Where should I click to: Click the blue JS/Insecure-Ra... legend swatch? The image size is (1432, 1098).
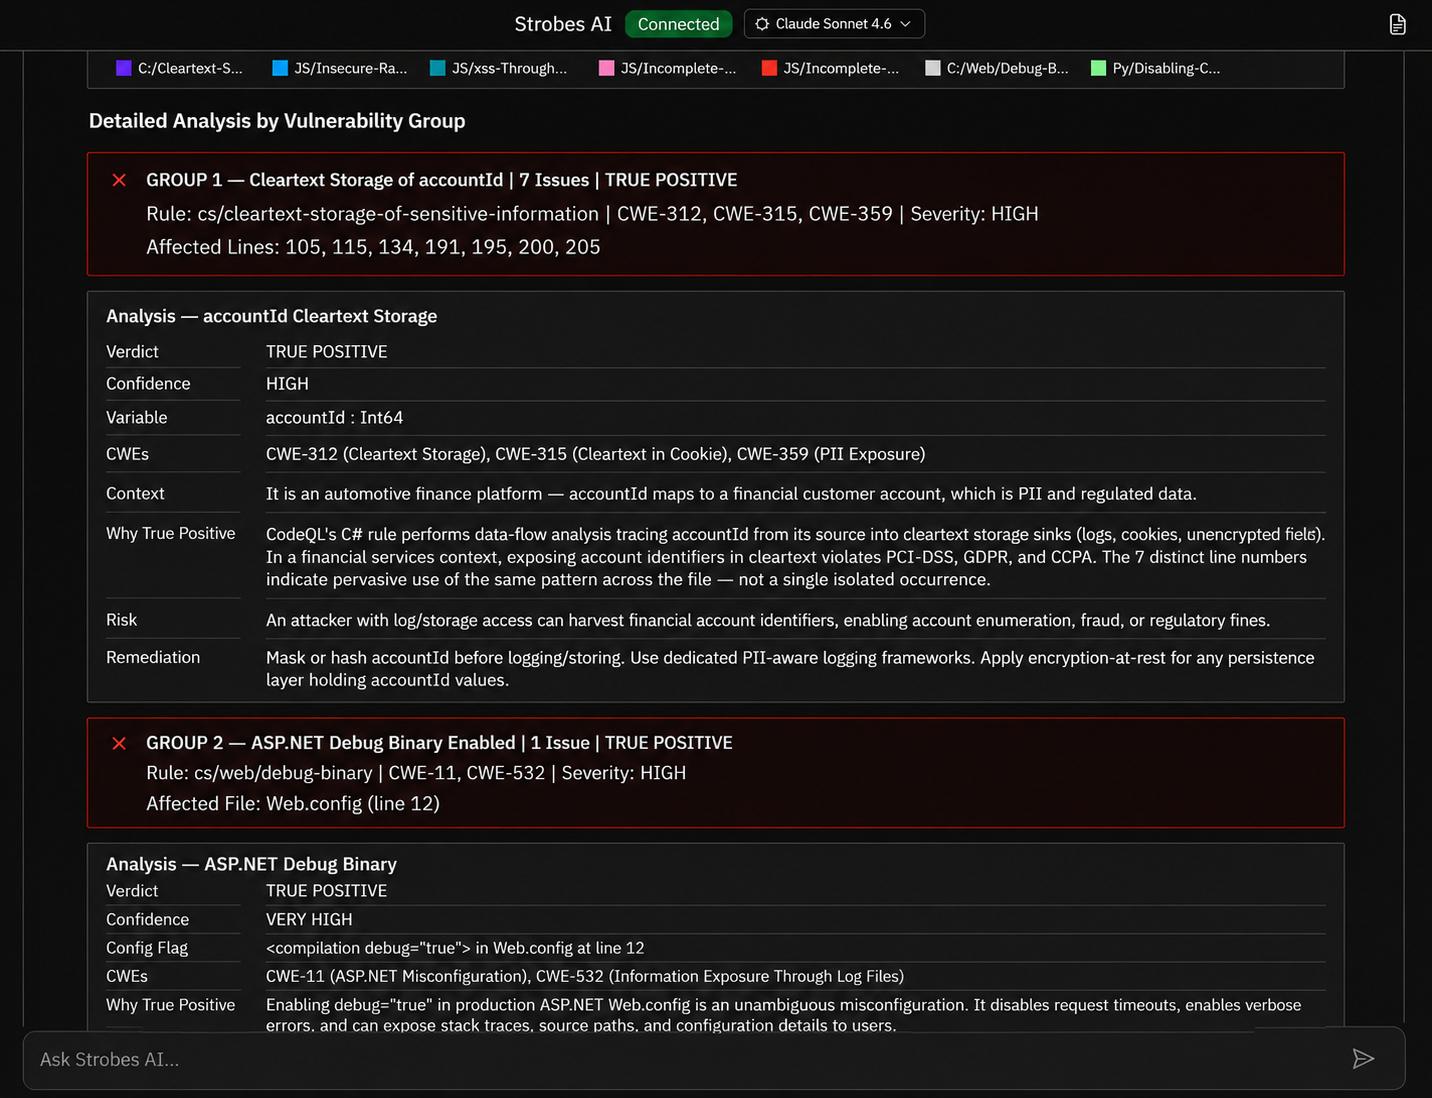280,68
